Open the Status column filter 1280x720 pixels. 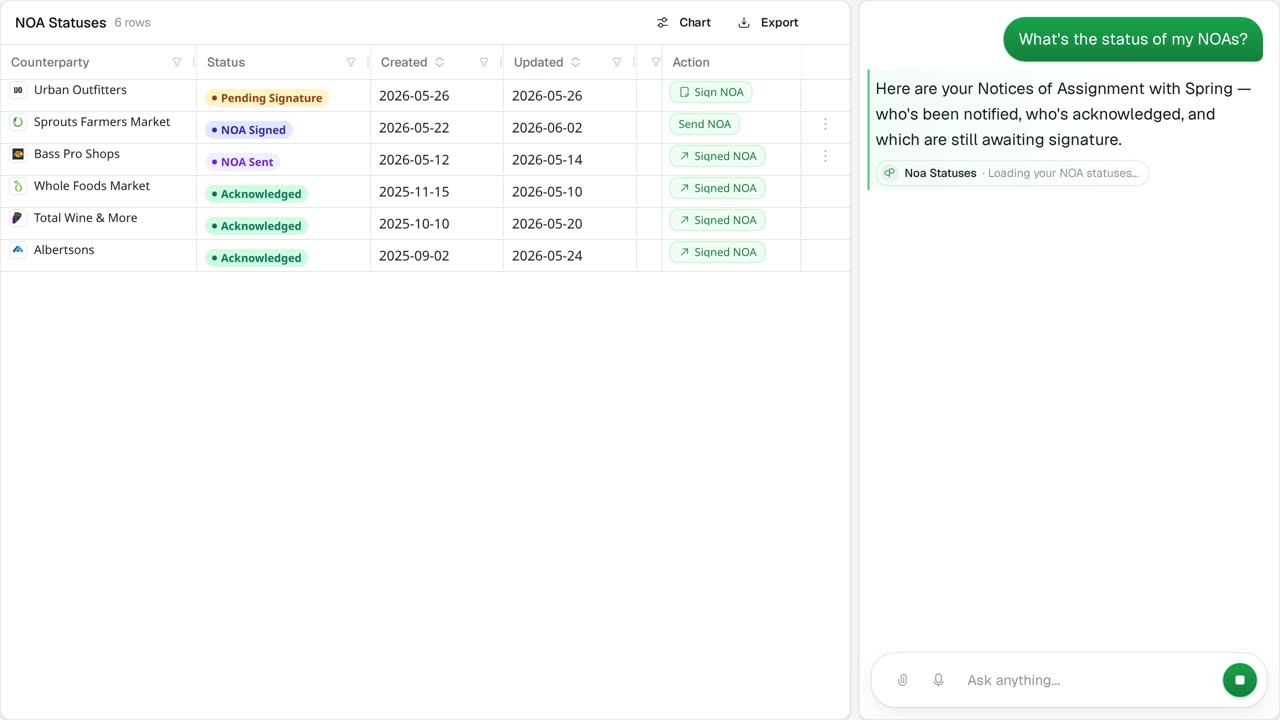coord(351,62)
